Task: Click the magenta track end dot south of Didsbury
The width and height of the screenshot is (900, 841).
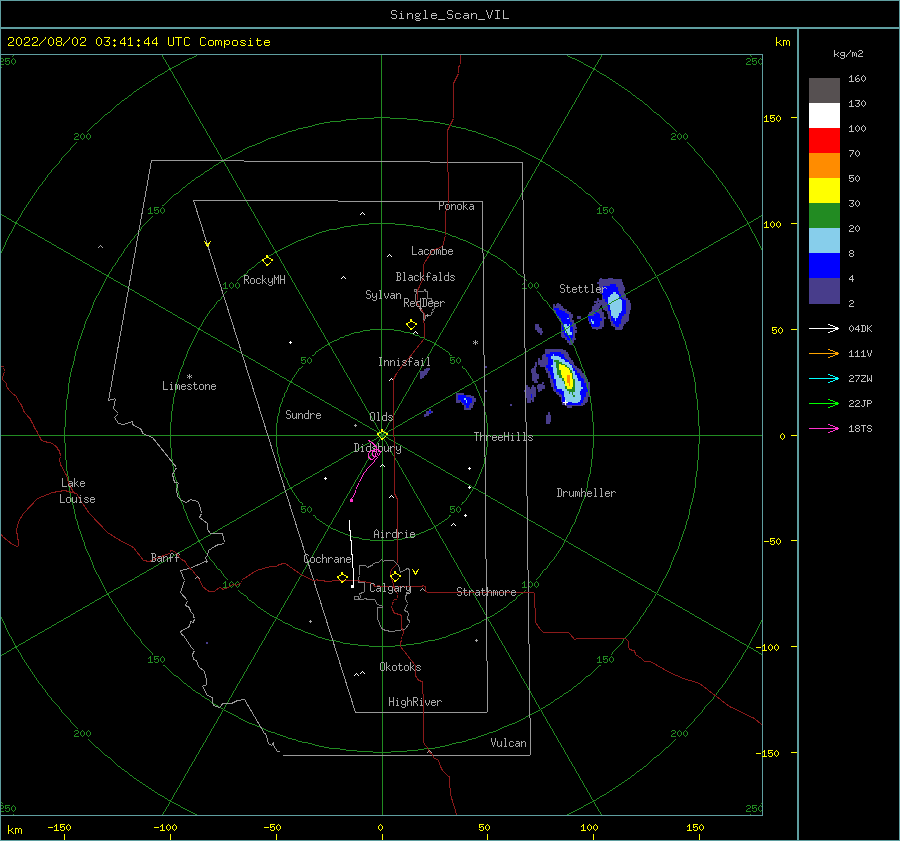Action: click(351, 501)
